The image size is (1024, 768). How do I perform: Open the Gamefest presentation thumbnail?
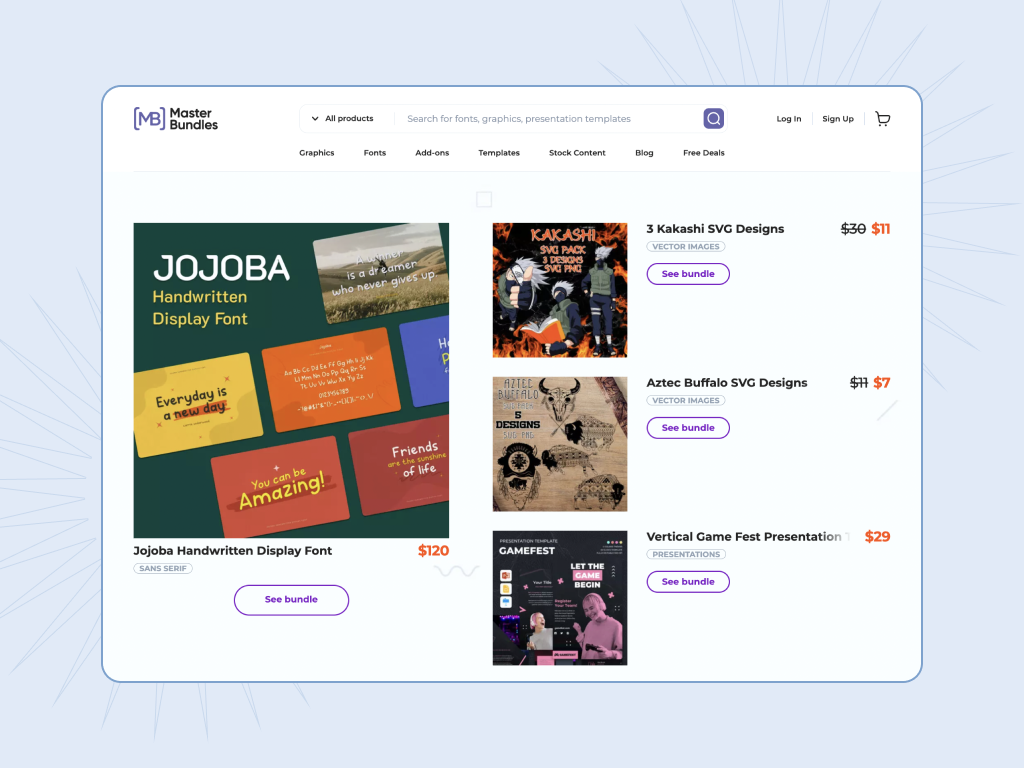(x=560, y=598)
